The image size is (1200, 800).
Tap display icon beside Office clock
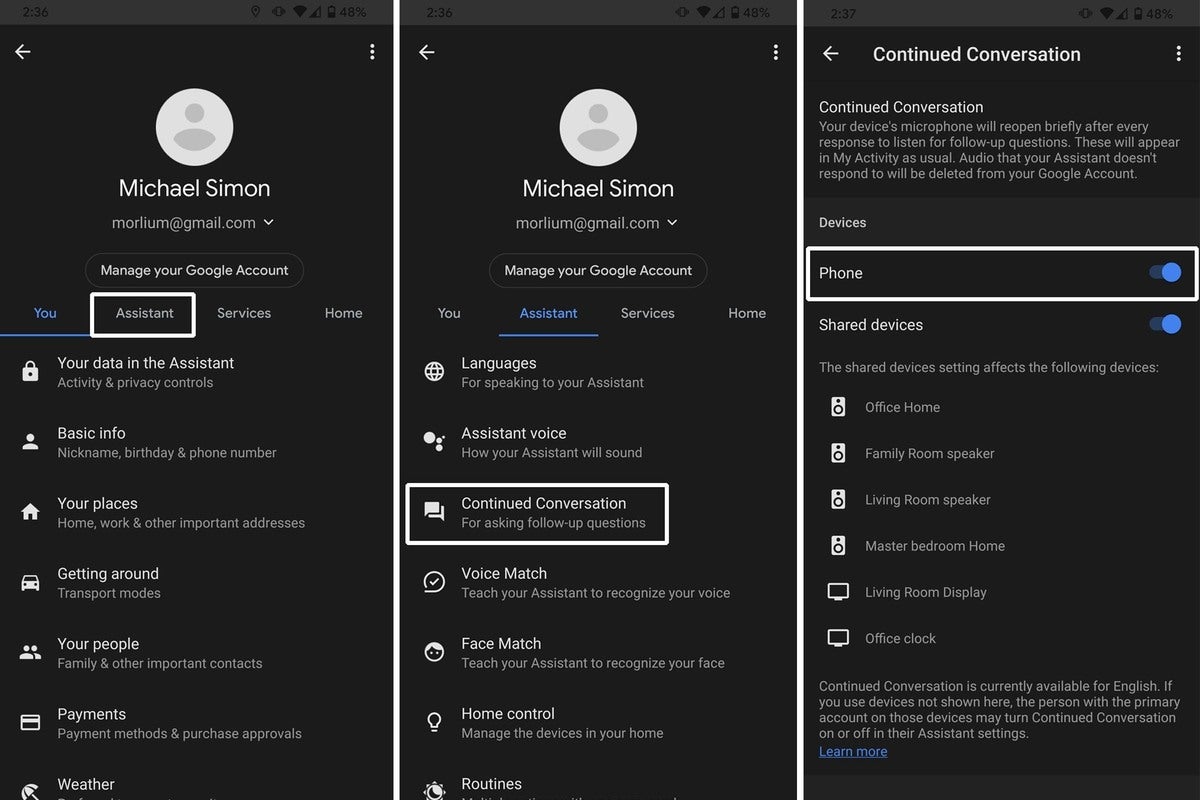tap(839, 638)
